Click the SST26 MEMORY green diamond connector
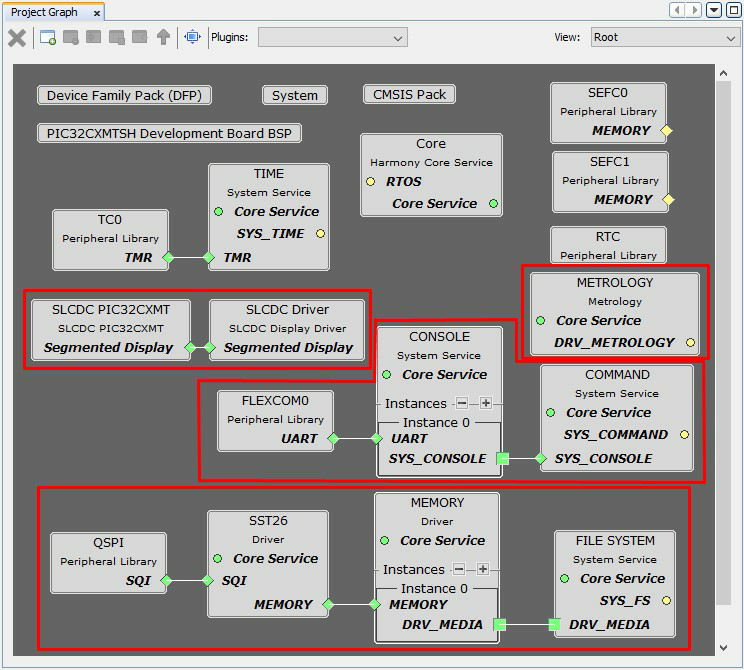 pos(328,605)
